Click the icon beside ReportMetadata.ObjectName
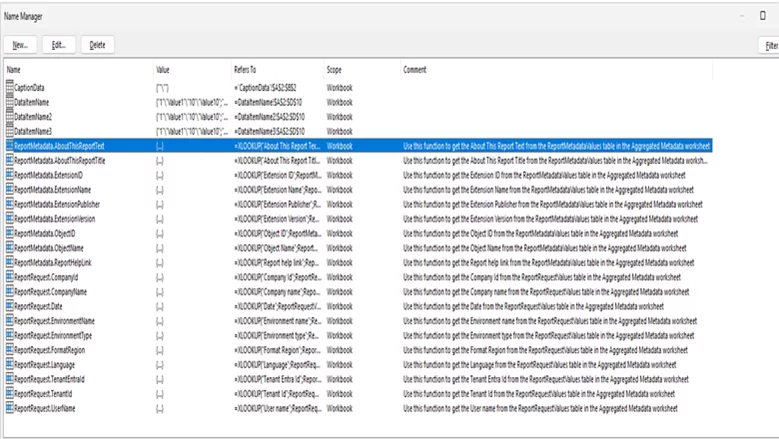The image size is (779, 439). (9, 248)
